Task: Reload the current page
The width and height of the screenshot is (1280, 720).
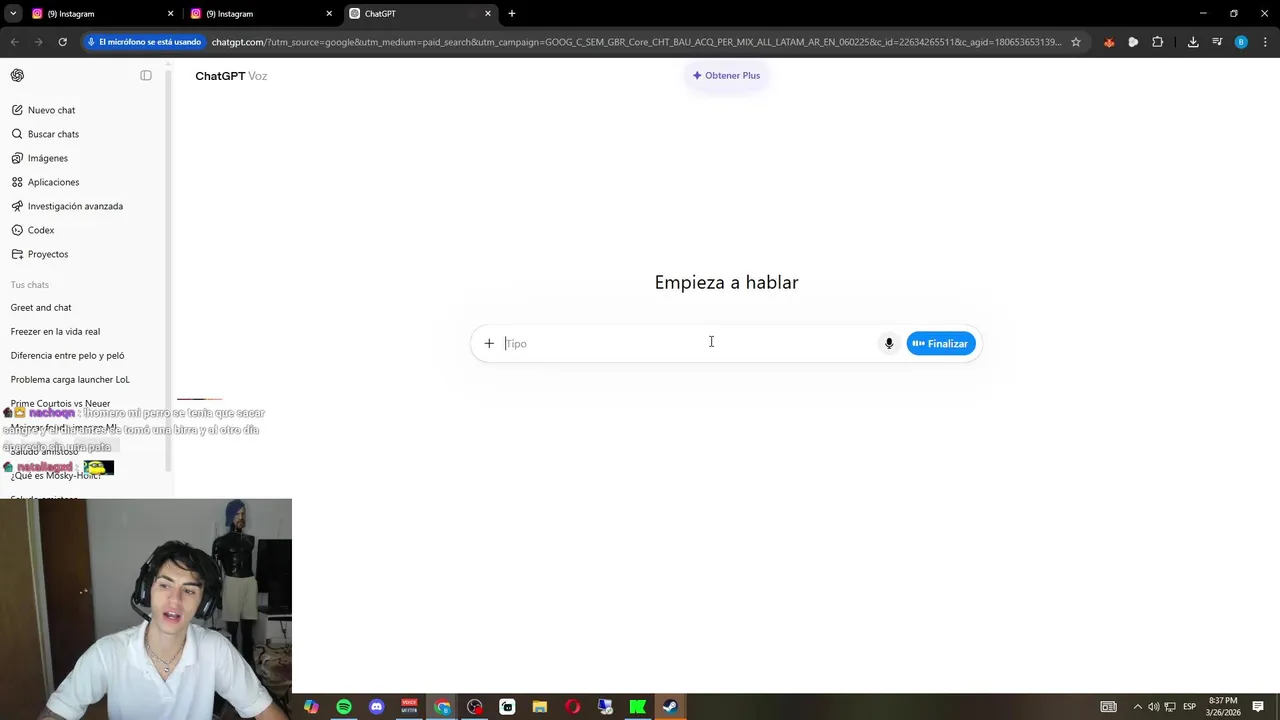Action: (x=62, y=42)
